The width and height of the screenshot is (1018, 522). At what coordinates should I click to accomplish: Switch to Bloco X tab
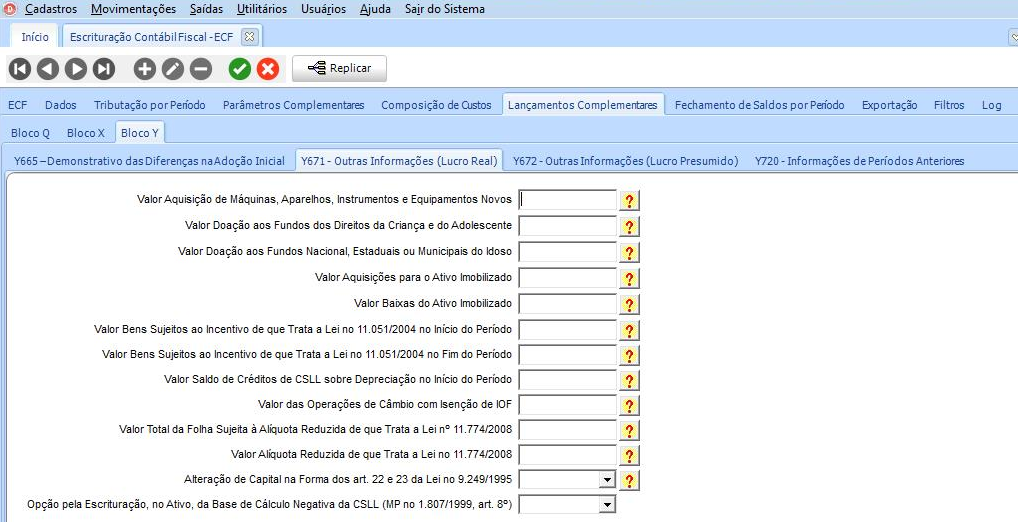(x=86, y=132)
